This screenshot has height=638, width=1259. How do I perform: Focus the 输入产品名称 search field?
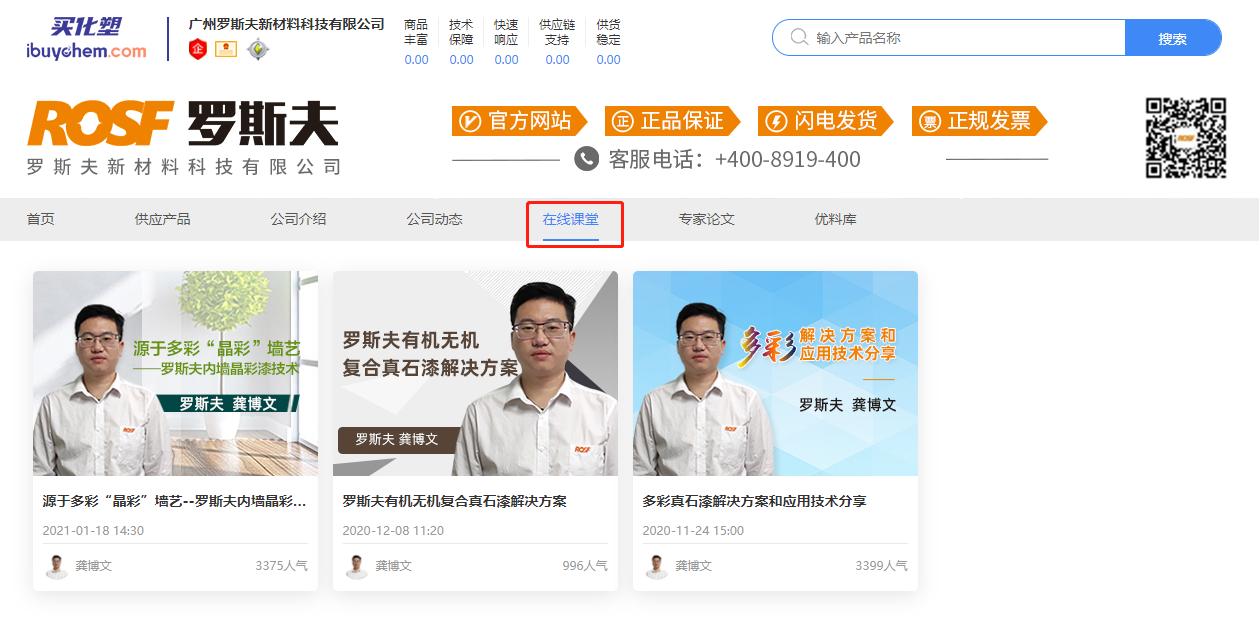point(948,38)
